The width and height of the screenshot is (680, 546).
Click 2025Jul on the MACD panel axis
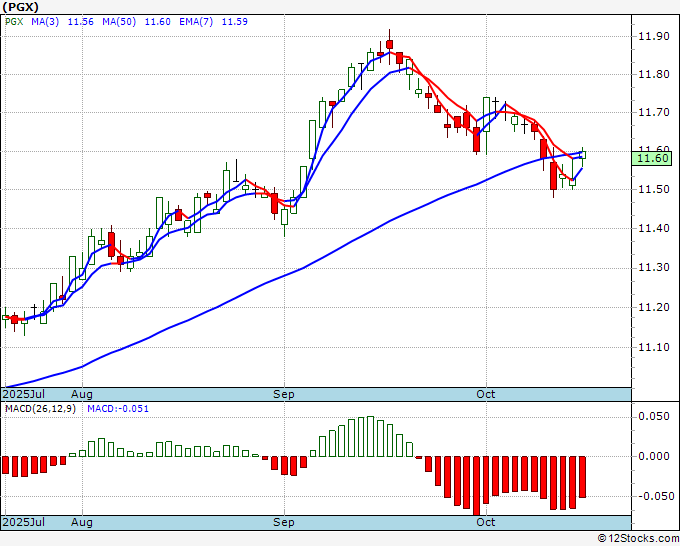[24, 522]
